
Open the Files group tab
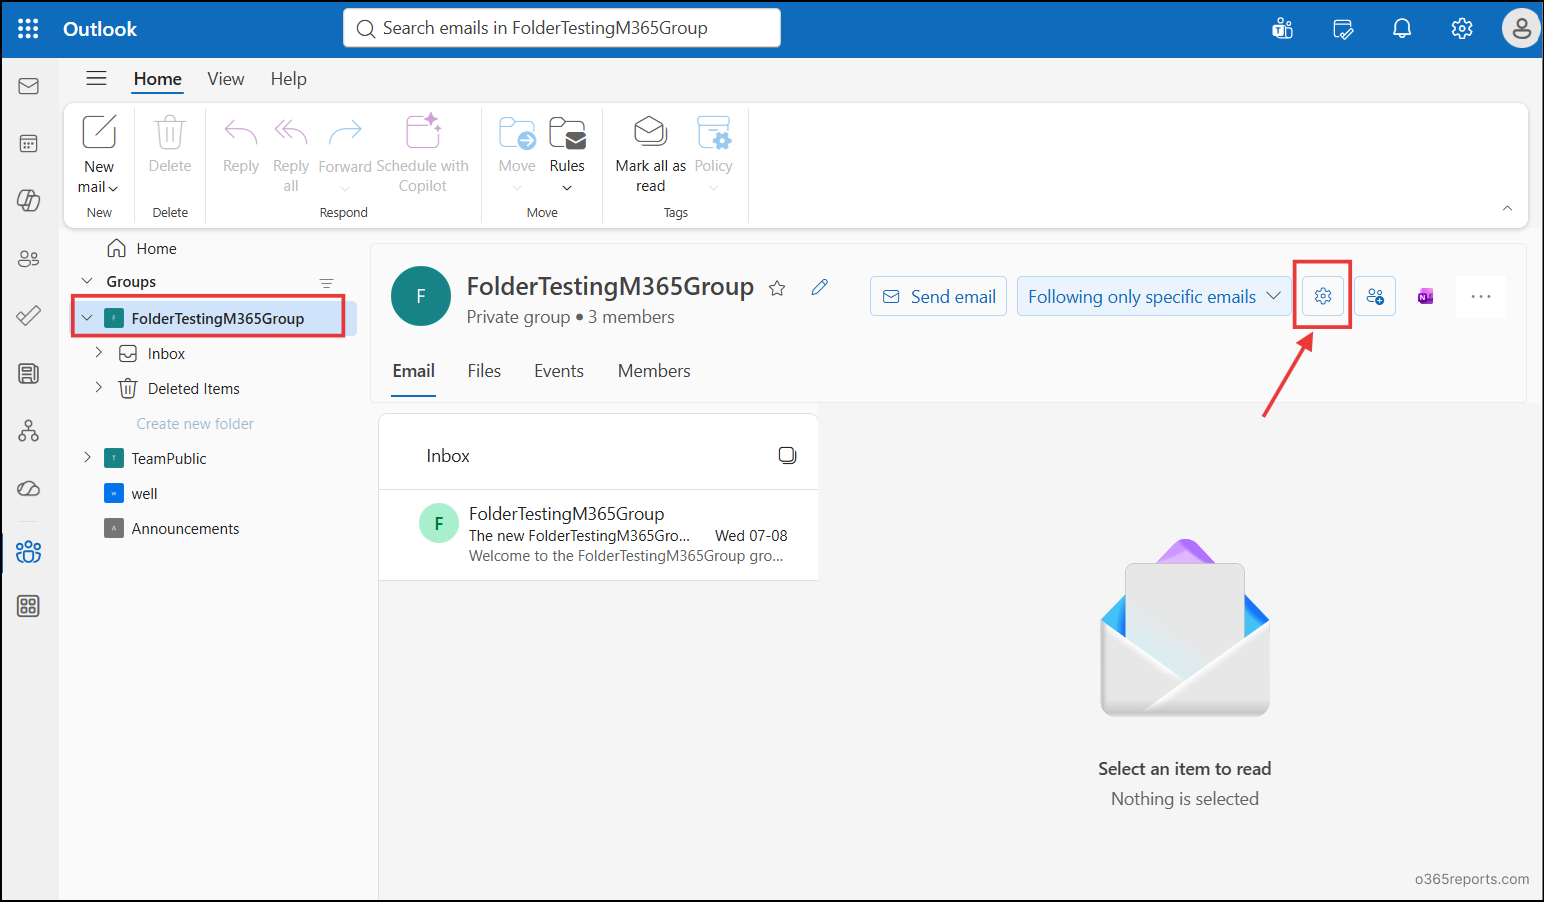pyautogui.click(x=484, y=371)
